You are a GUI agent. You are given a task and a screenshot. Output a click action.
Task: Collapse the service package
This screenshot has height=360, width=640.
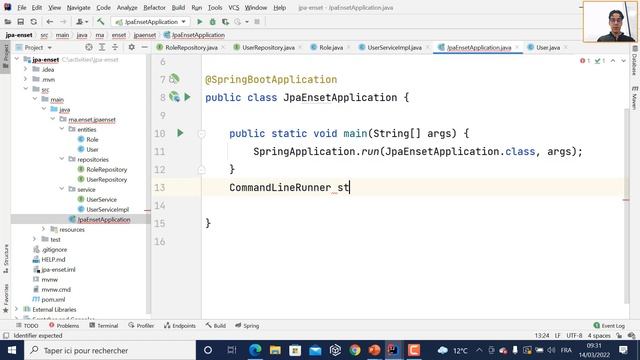pyautogui.click(x=62, y=189)
